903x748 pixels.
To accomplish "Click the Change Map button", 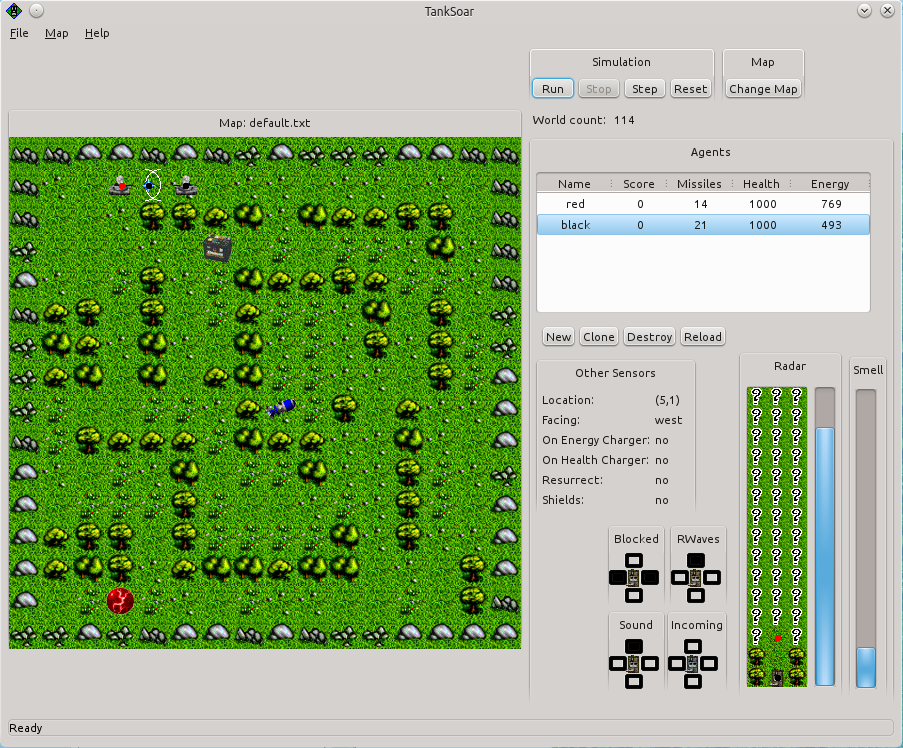I will [763, 89].
